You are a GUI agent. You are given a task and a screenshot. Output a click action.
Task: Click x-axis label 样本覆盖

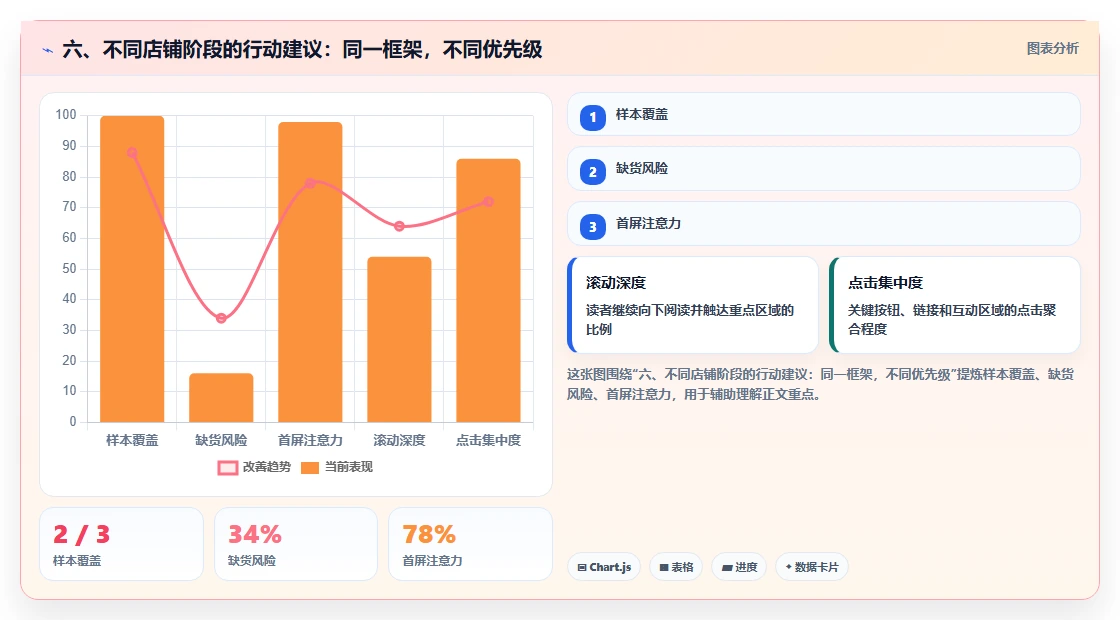(132, 441)
